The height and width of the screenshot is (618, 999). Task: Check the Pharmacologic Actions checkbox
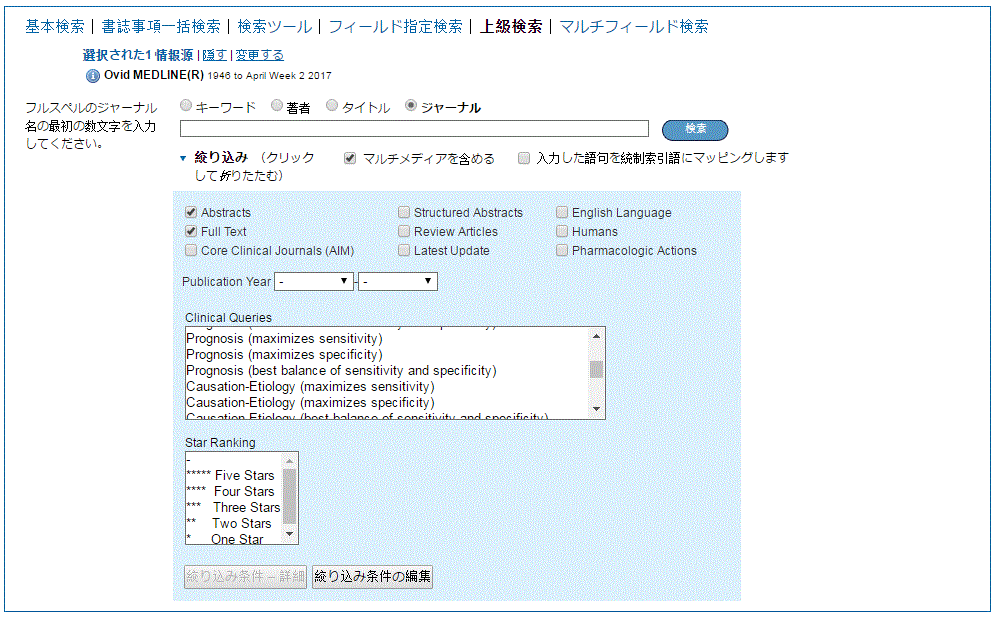[561, 250]
